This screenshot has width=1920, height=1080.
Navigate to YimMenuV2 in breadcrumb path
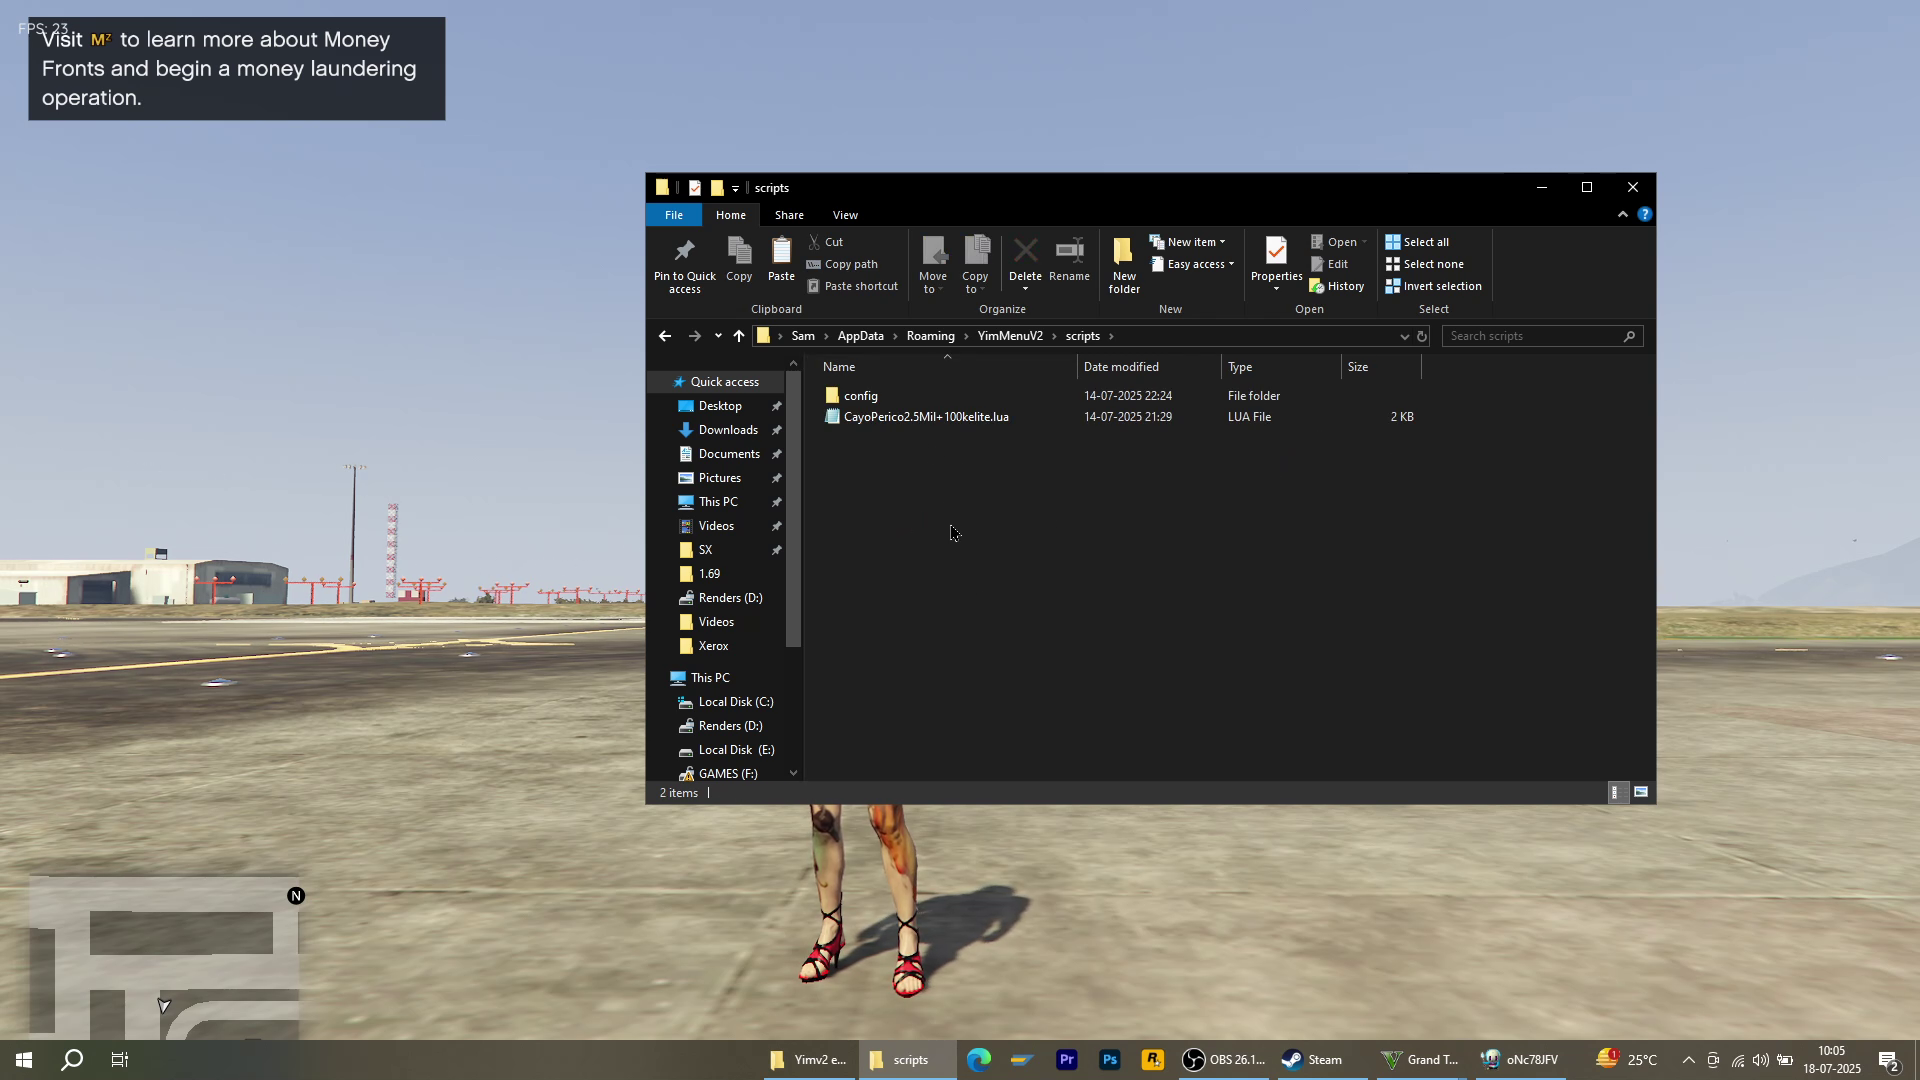click(1009, 336)
